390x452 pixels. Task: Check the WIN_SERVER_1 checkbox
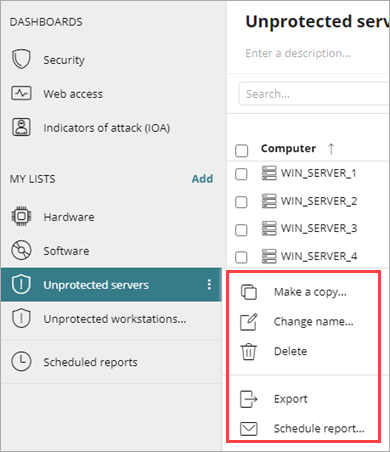[x=241, y=174]
